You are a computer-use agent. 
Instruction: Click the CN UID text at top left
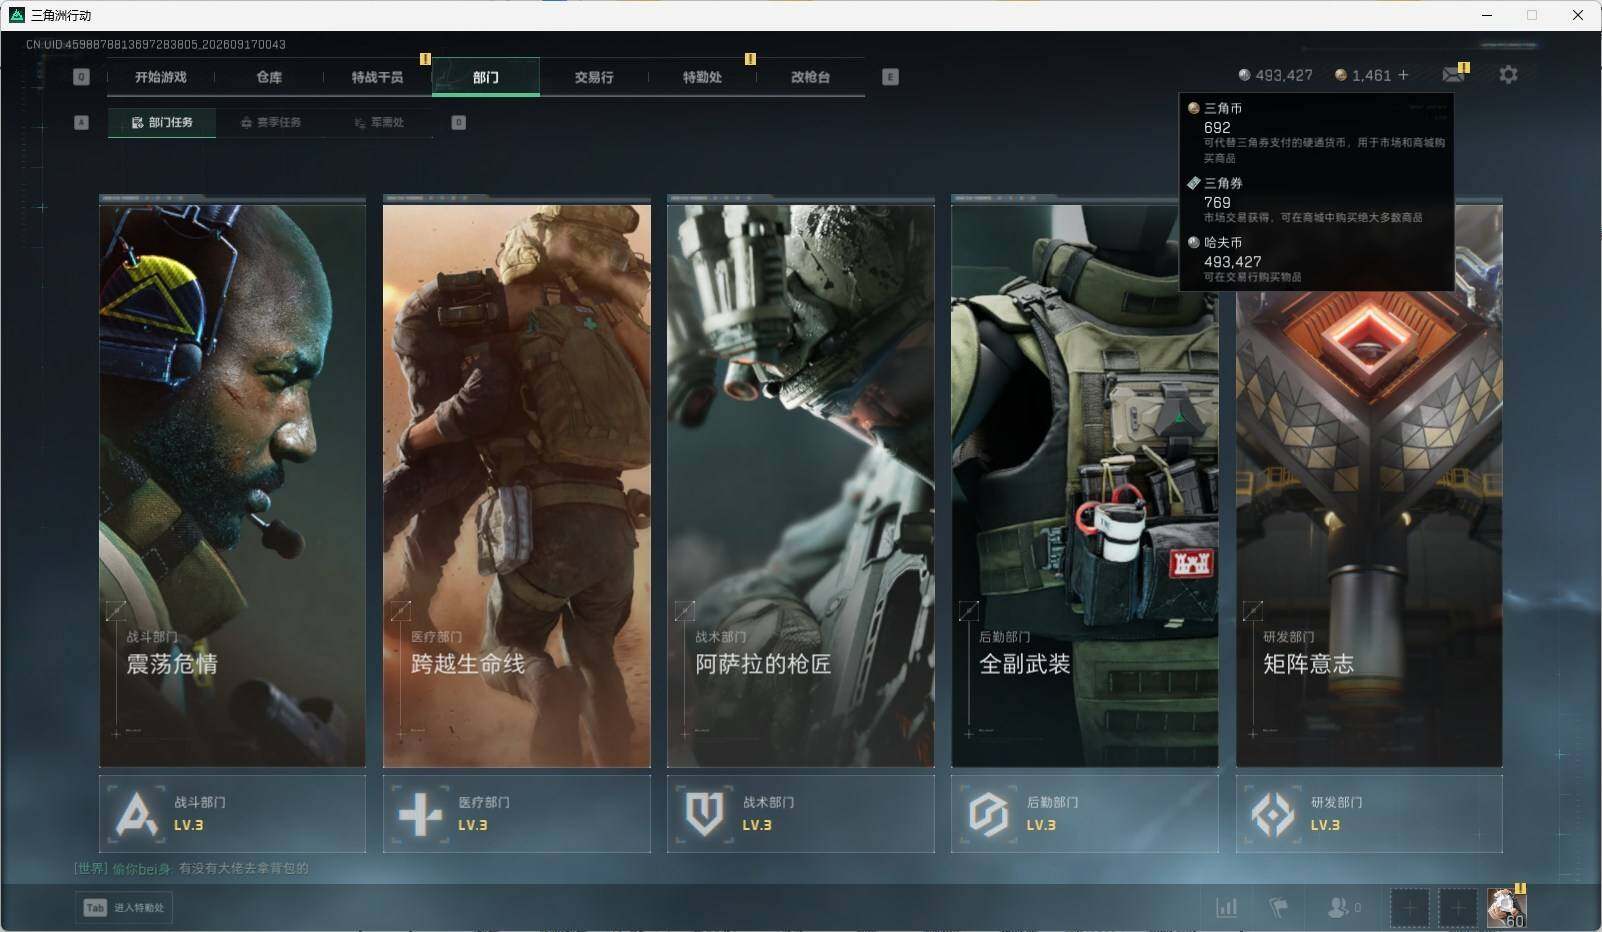pyautogui.click(x=156, y=44)
